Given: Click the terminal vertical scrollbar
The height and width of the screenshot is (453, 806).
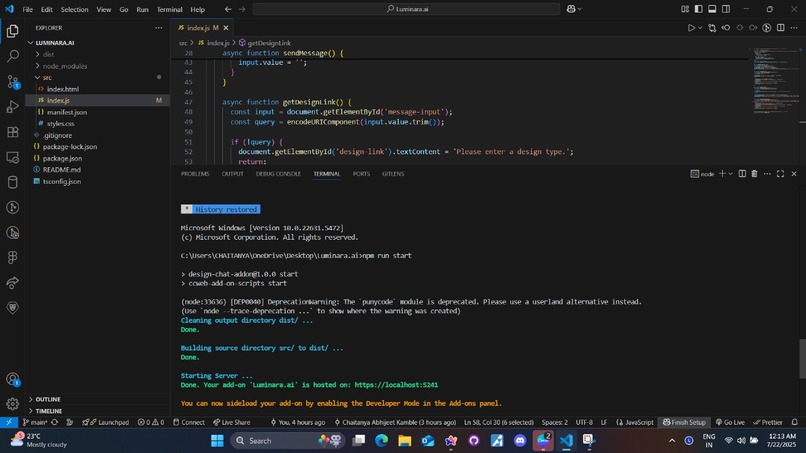Looking at the screenshot, I should [802, 358].
